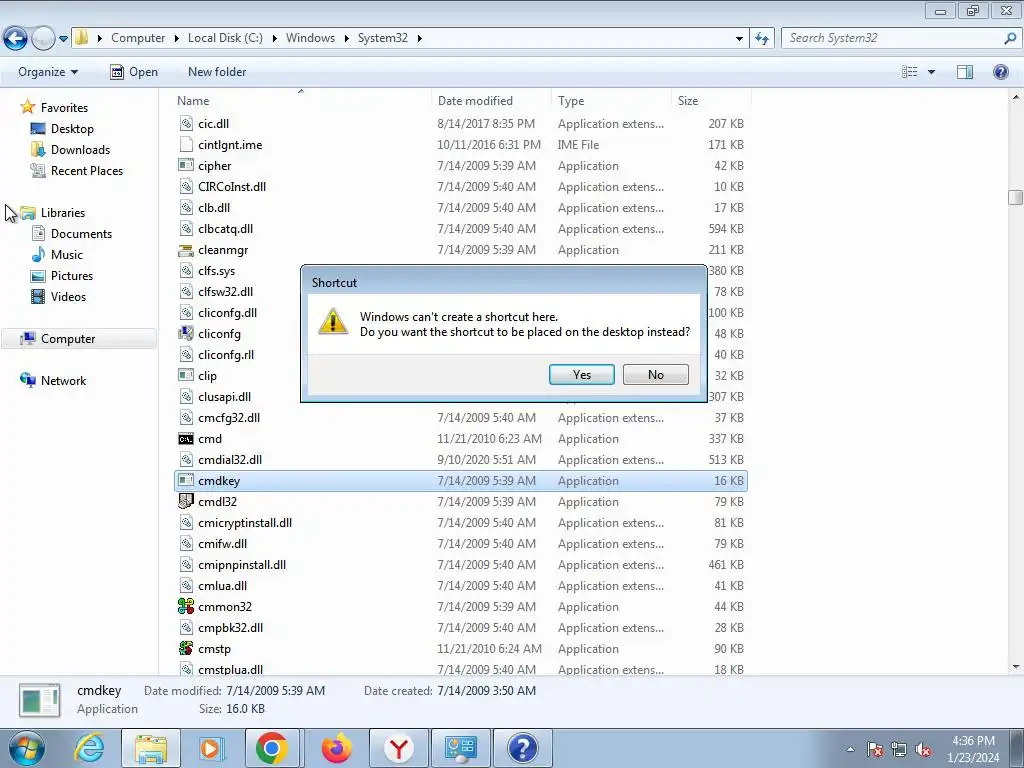
Task: Select the cipher application icon
Action: click(186, 166)
